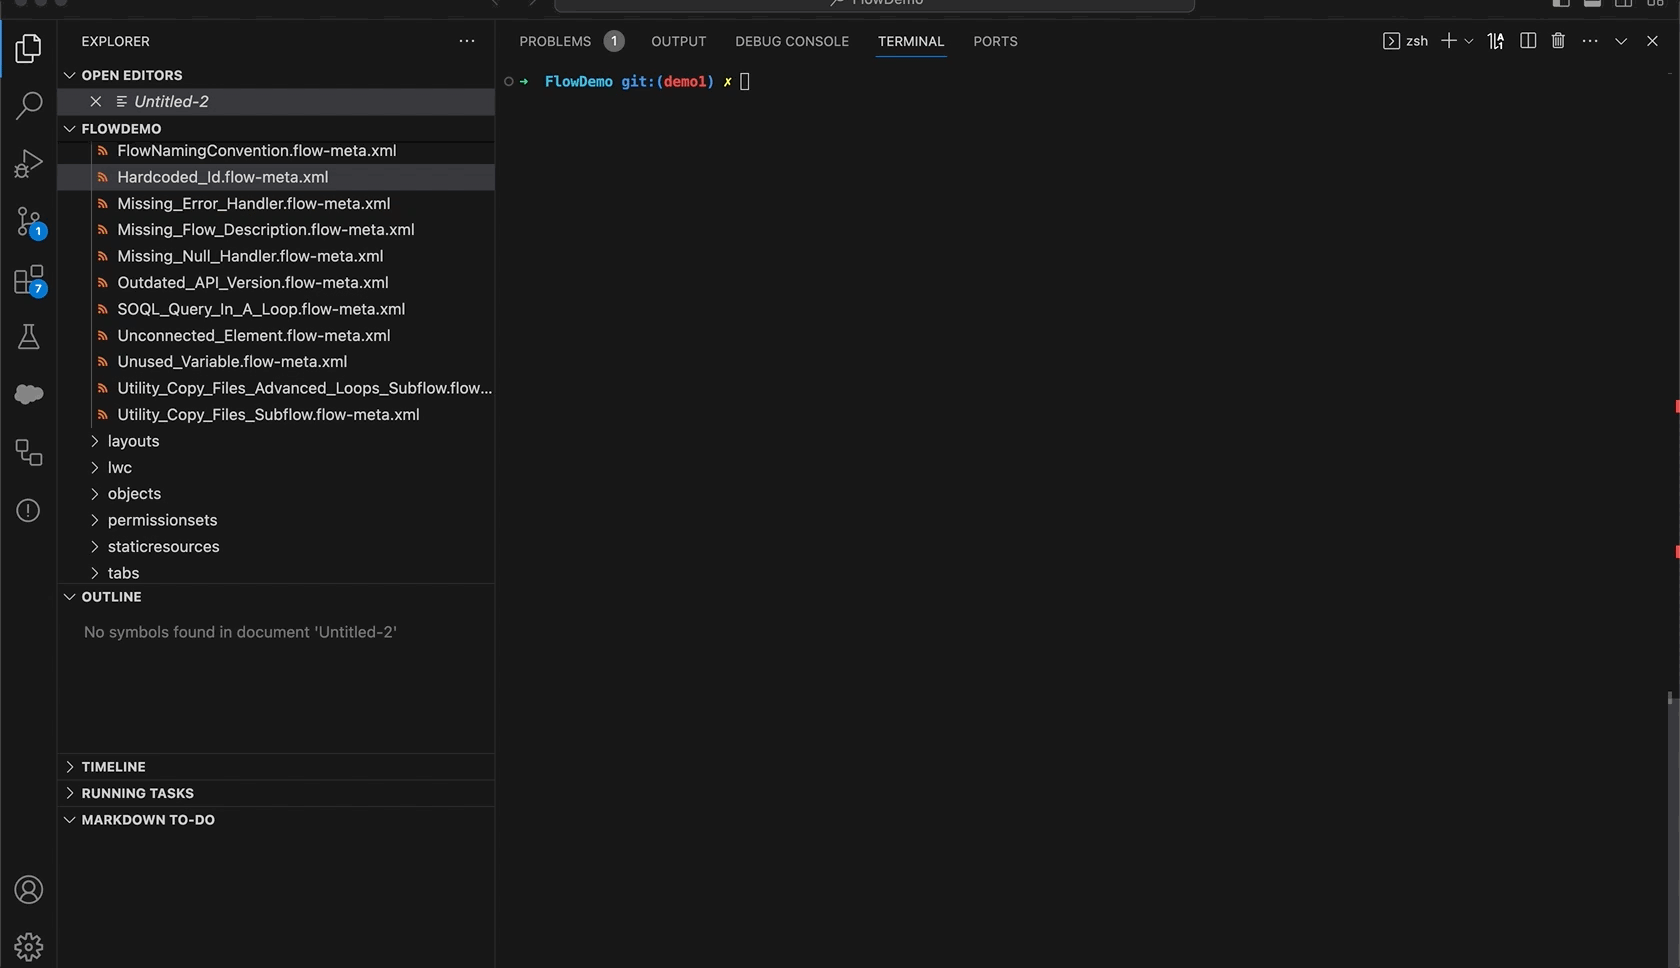This screenshot has height=968, width=1680.
Task: Open the Run and Debug view
Action: pyautogui.click(x=28, y=162)
